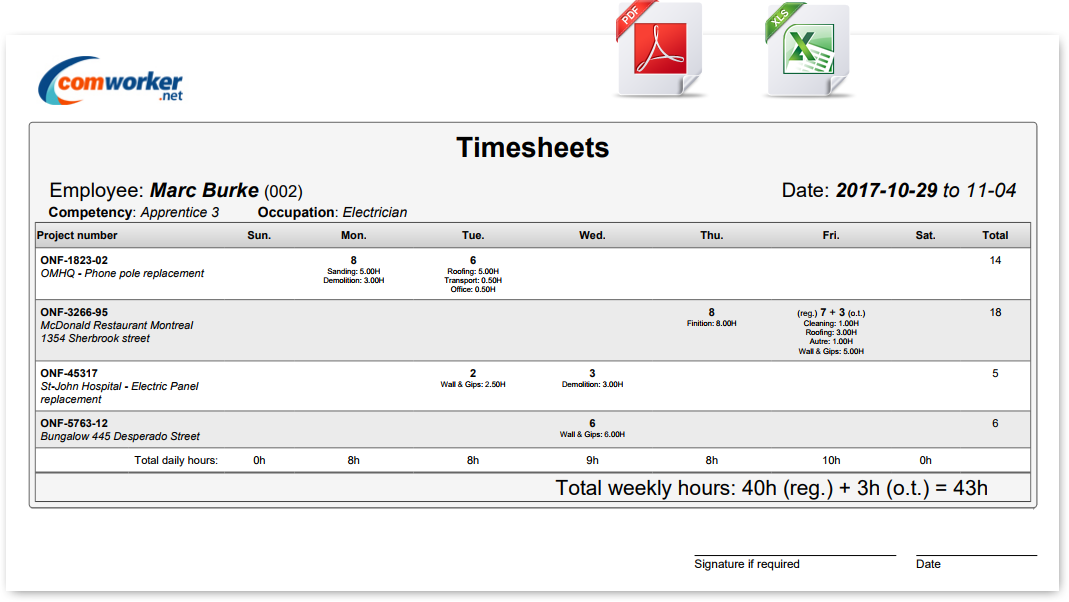Click the Total weekly hours summary
The width and height of the screenshot is (1069, 602).
tap(771, 488)
